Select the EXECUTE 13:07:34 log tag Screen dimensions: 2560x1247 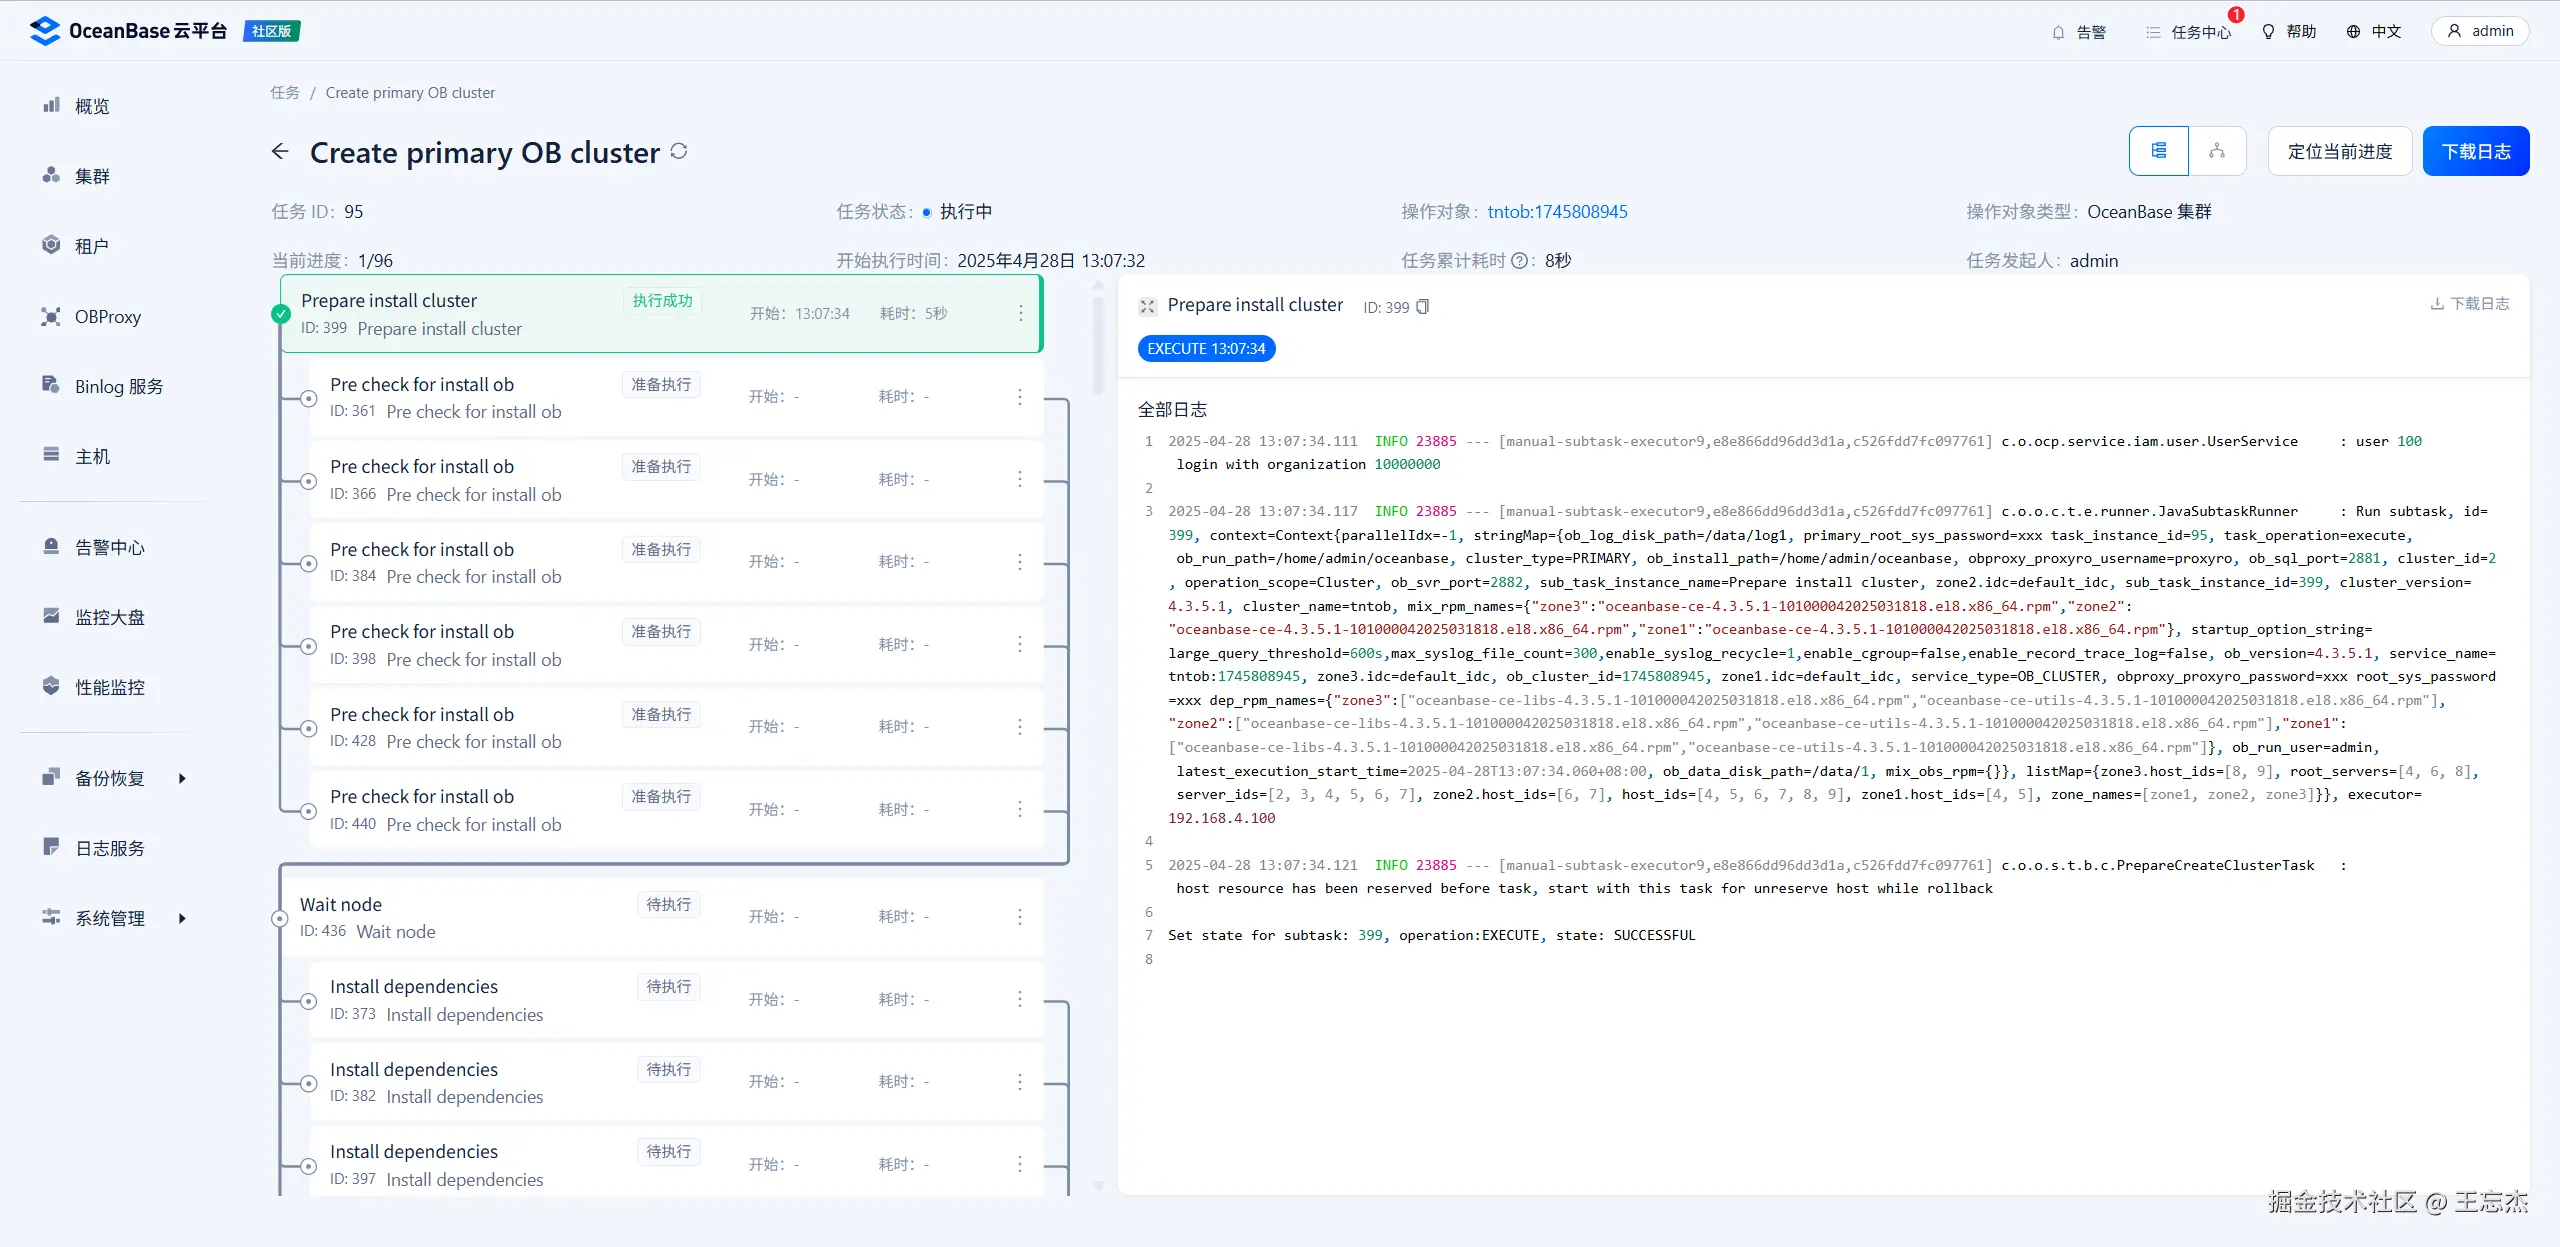coord(1206,349)
